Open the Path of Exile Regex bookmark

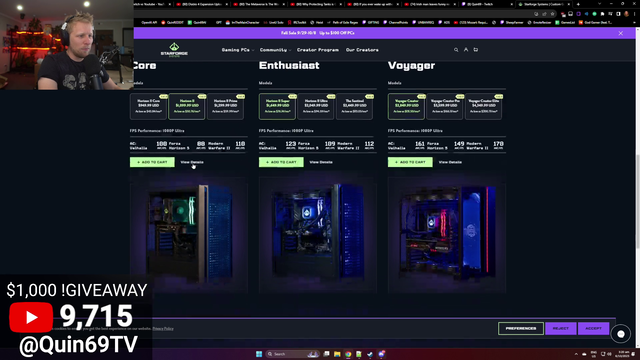(342, 22)
